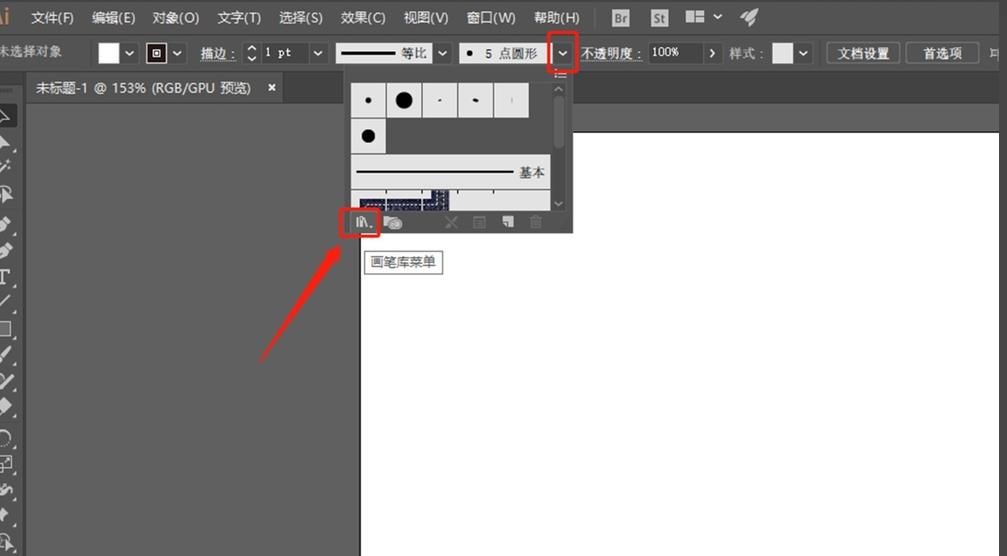Open the Brush Libraries menu icon
The image size is (1007, 556).
pos(363,223)
